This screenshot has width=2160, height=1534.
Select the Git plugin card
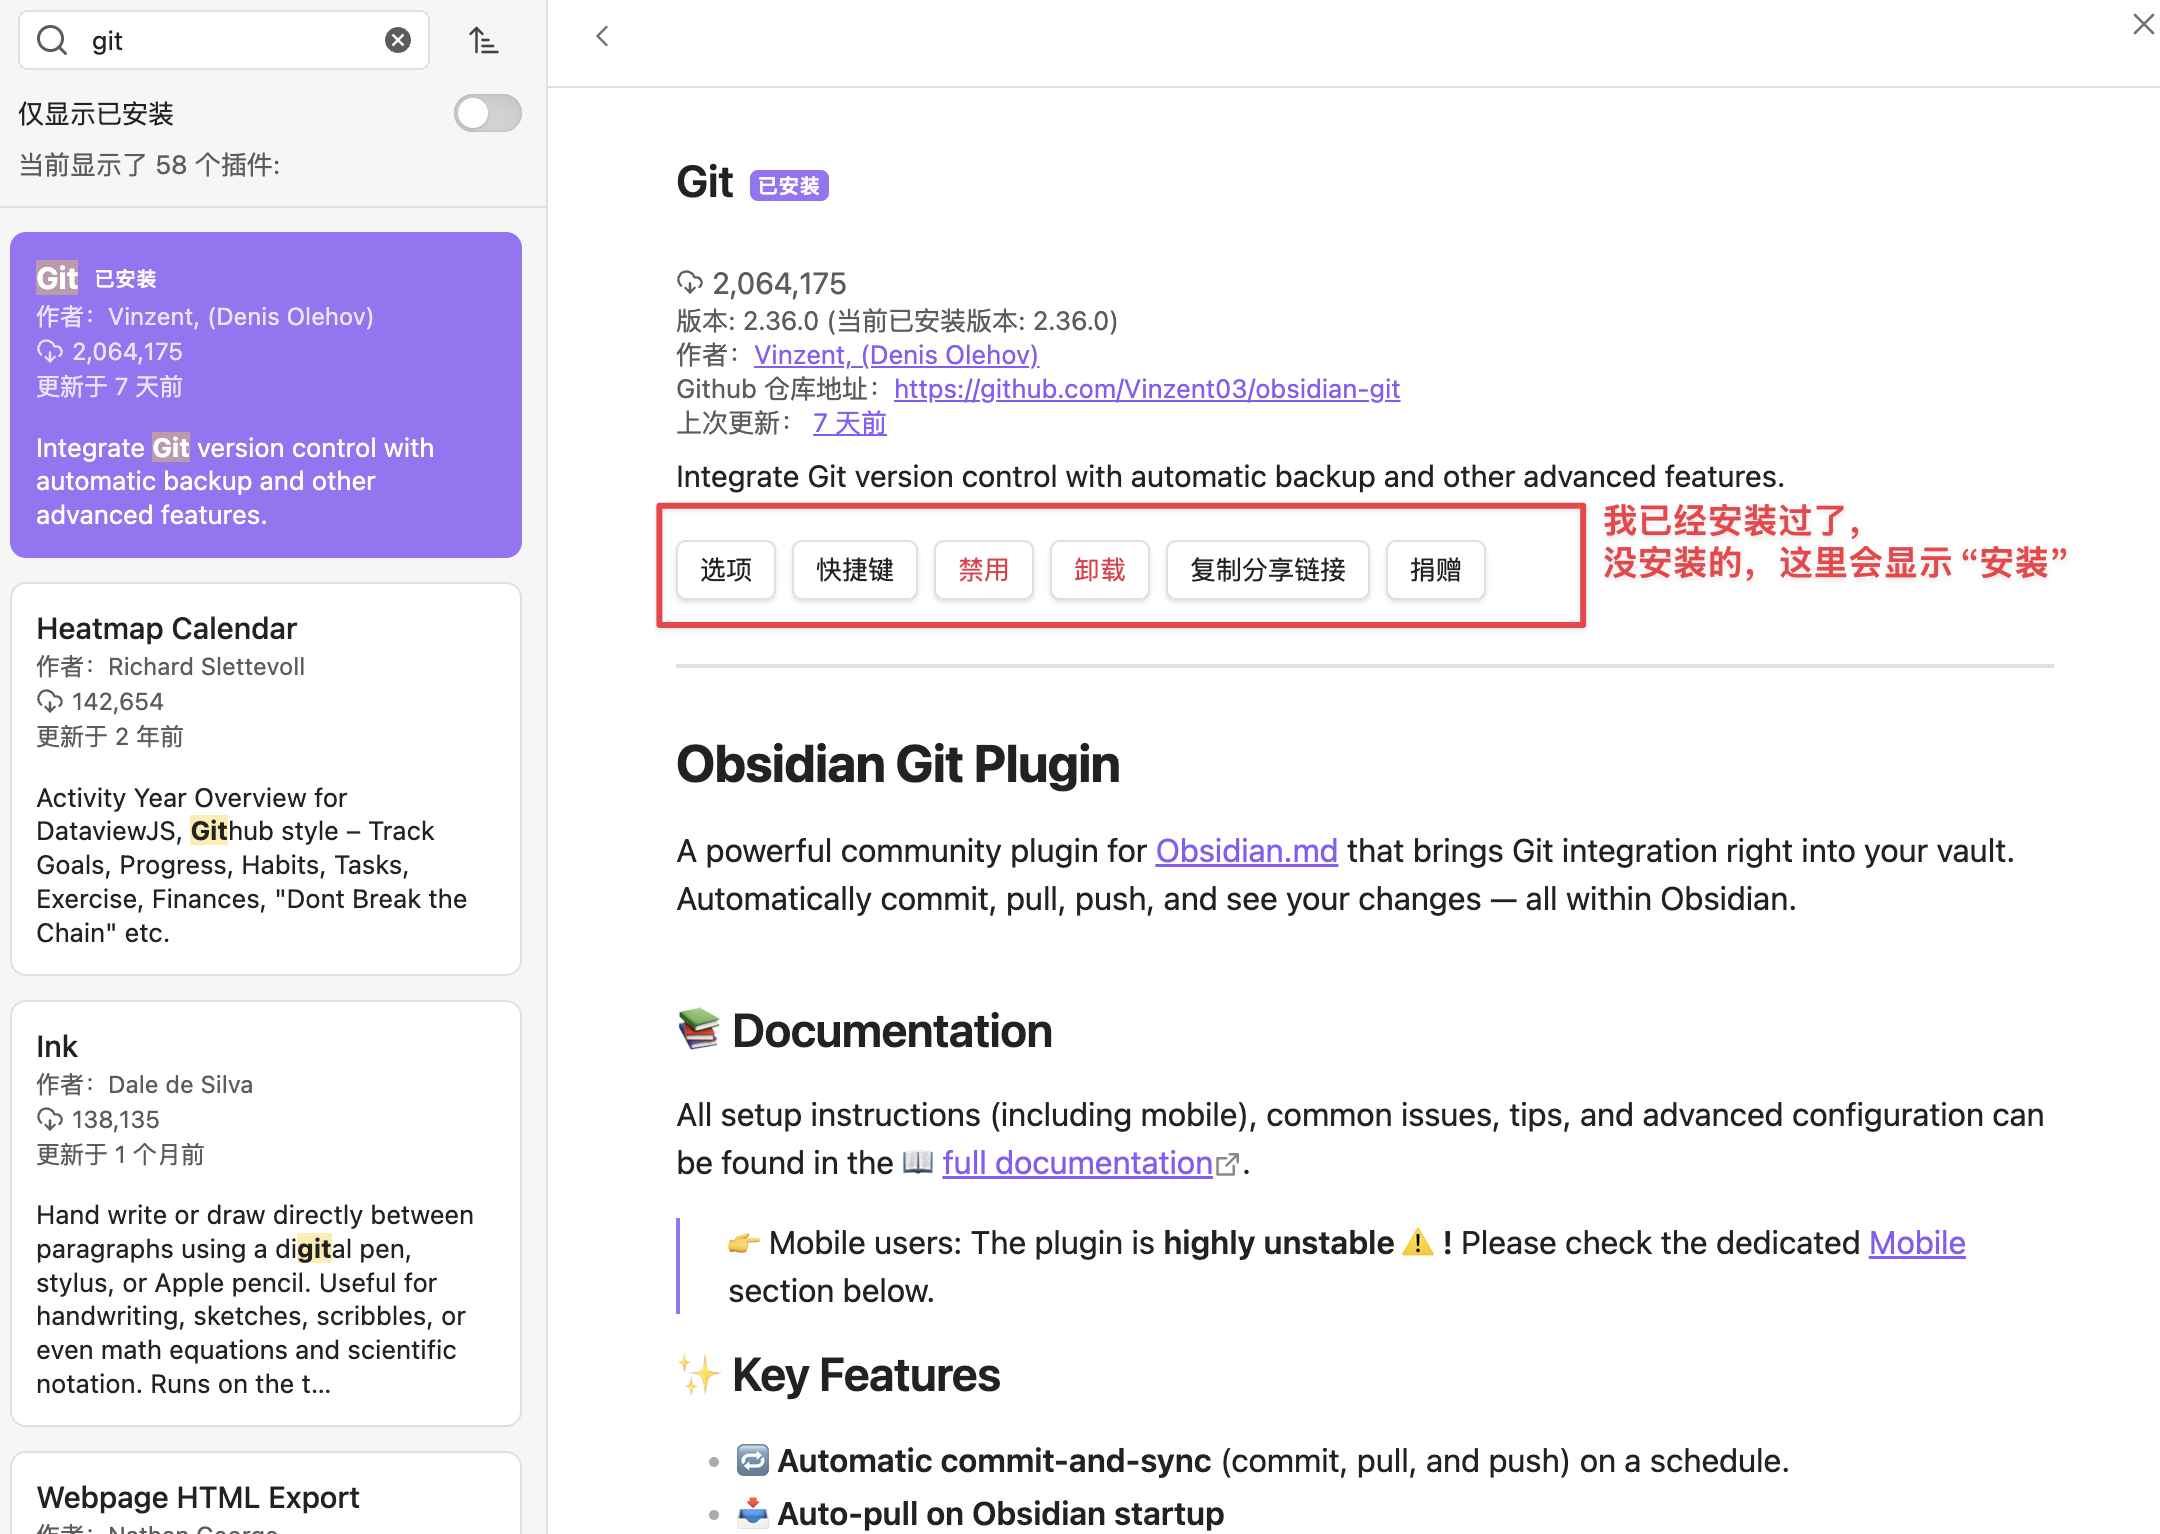[266, 394]
